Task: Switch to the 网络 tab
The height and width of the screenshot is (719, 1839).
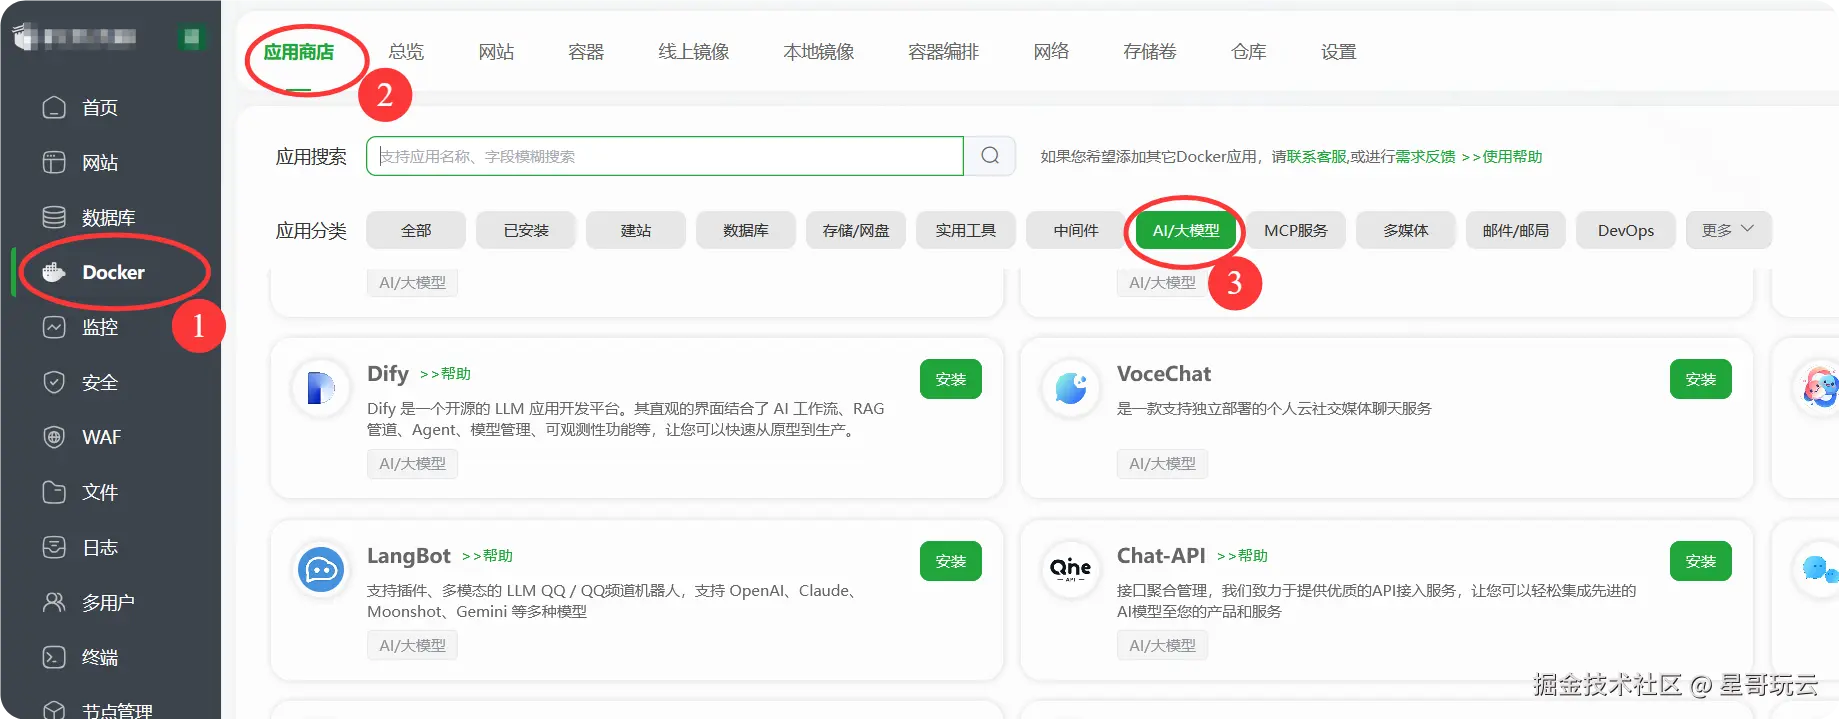Action: point(1051,52)
